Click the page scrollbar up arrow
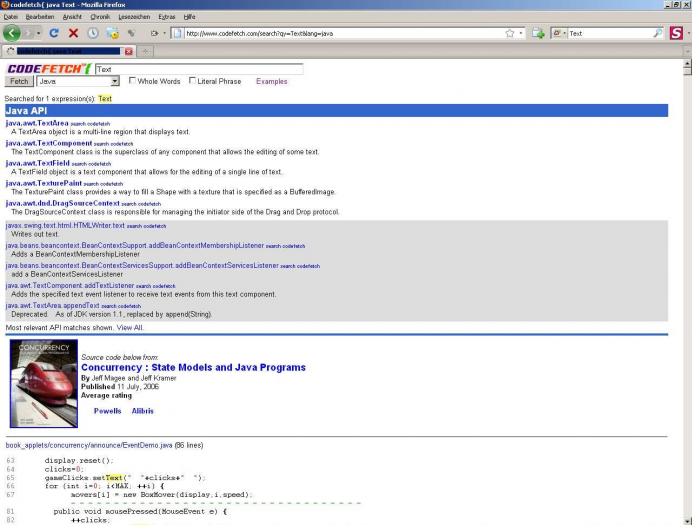The height and width of the screenshot is (525, 692). [x=687, y=64]
